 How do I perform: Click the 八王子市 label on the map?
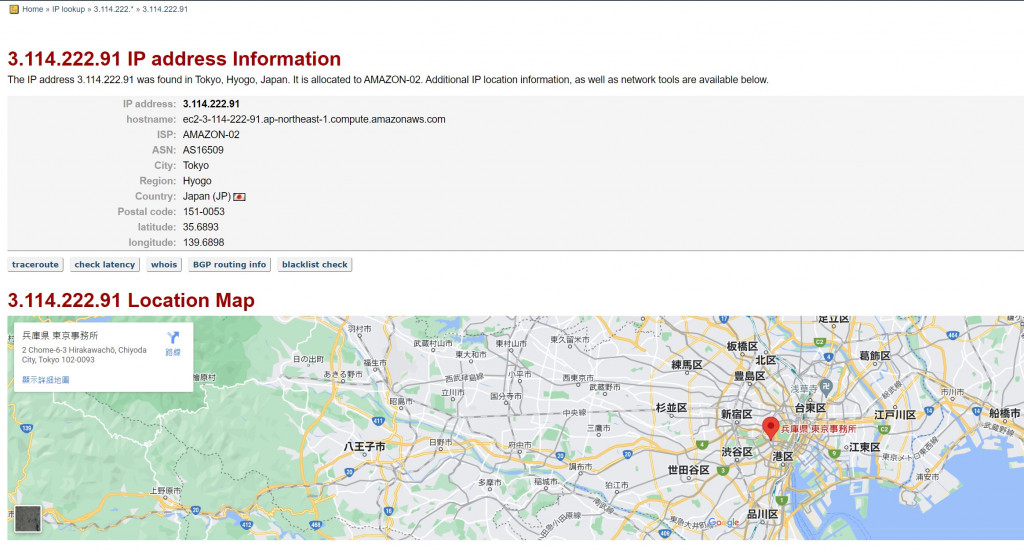click(364, 447)
